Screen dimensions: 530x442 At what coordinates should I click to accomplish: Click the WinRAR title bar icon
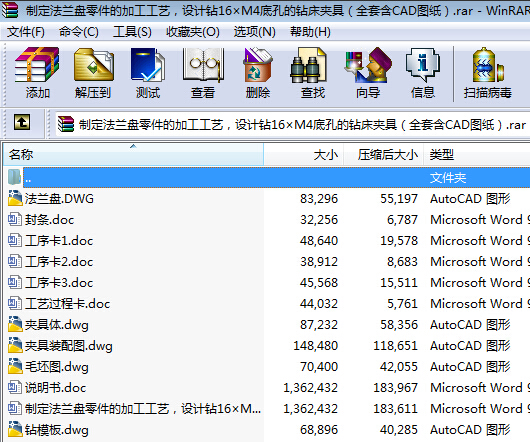pyautogui.click(x=10, y=10)
